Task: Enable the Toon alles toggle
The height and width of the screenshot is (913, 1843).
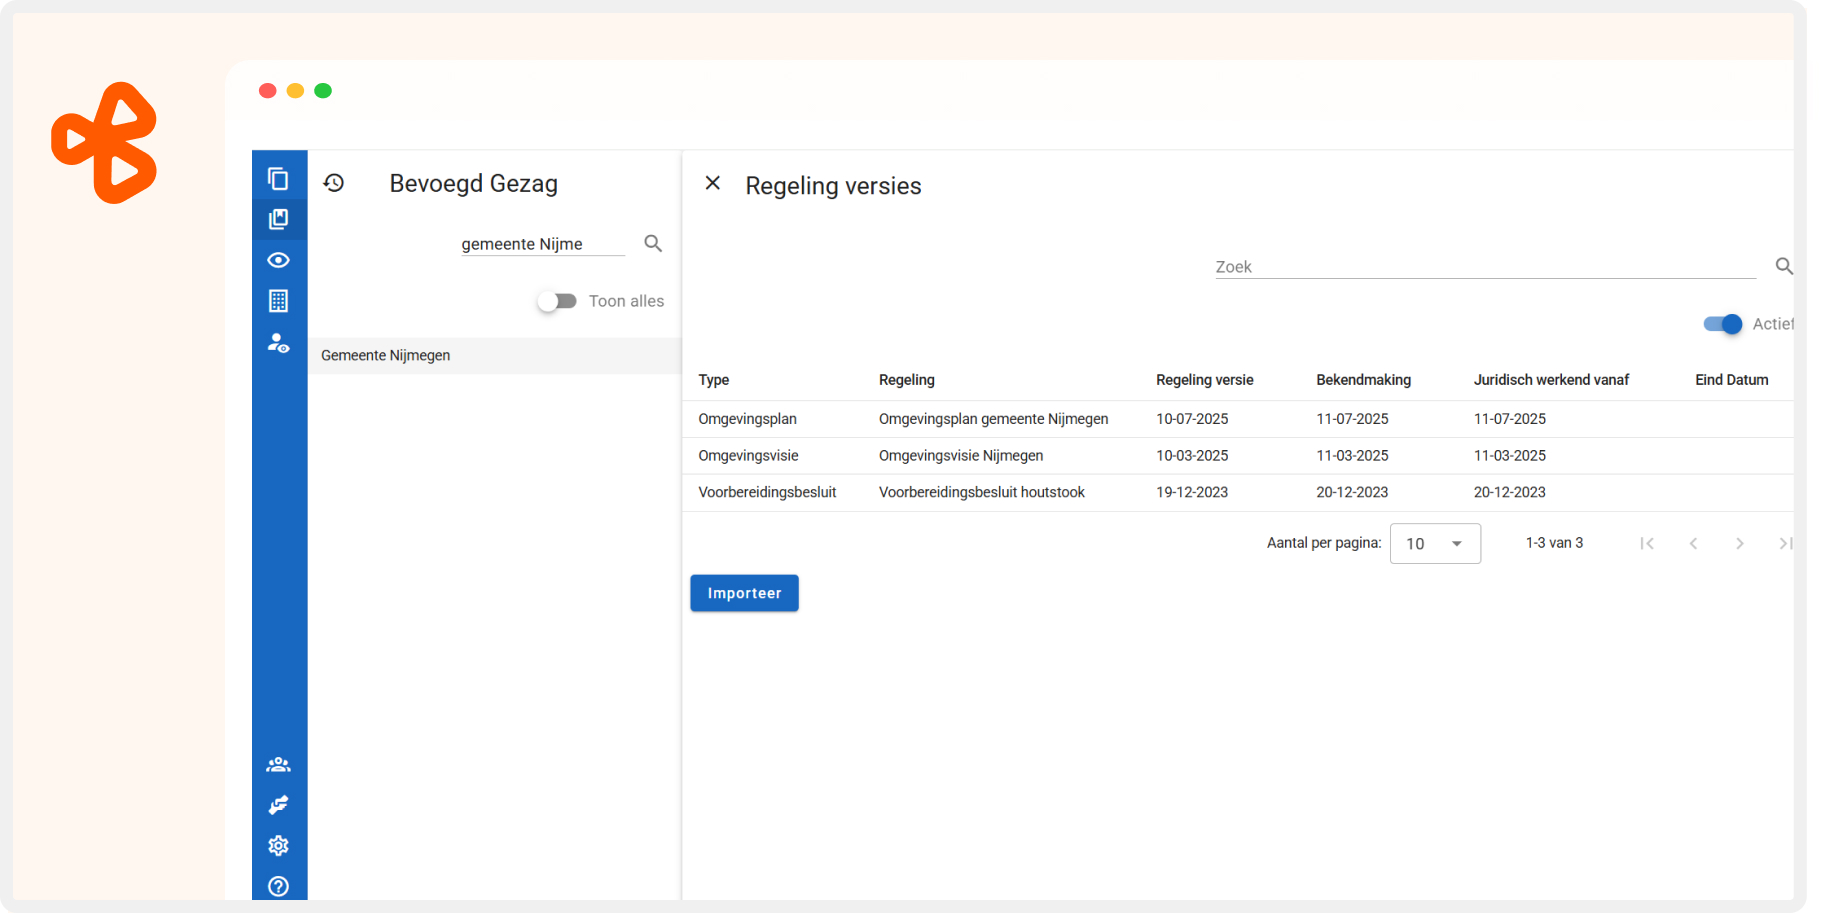Action: tap(557, 301)
